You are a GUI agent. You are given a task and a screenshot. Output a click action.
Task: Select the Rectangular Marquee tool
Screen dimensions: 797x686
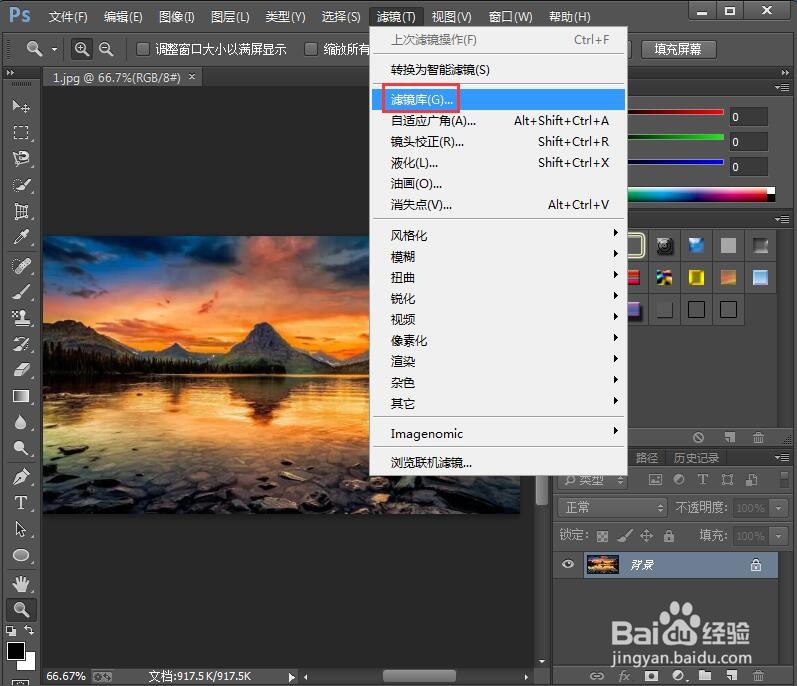[21, 132]
